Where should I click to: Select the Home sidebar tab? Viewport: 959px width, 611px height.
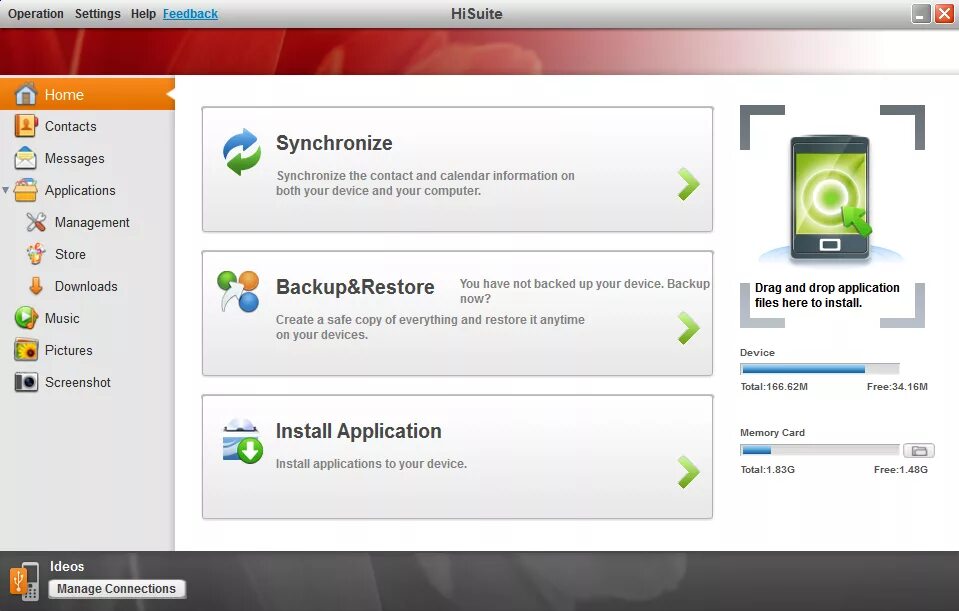pyautogui.click(x=87, y=94)
